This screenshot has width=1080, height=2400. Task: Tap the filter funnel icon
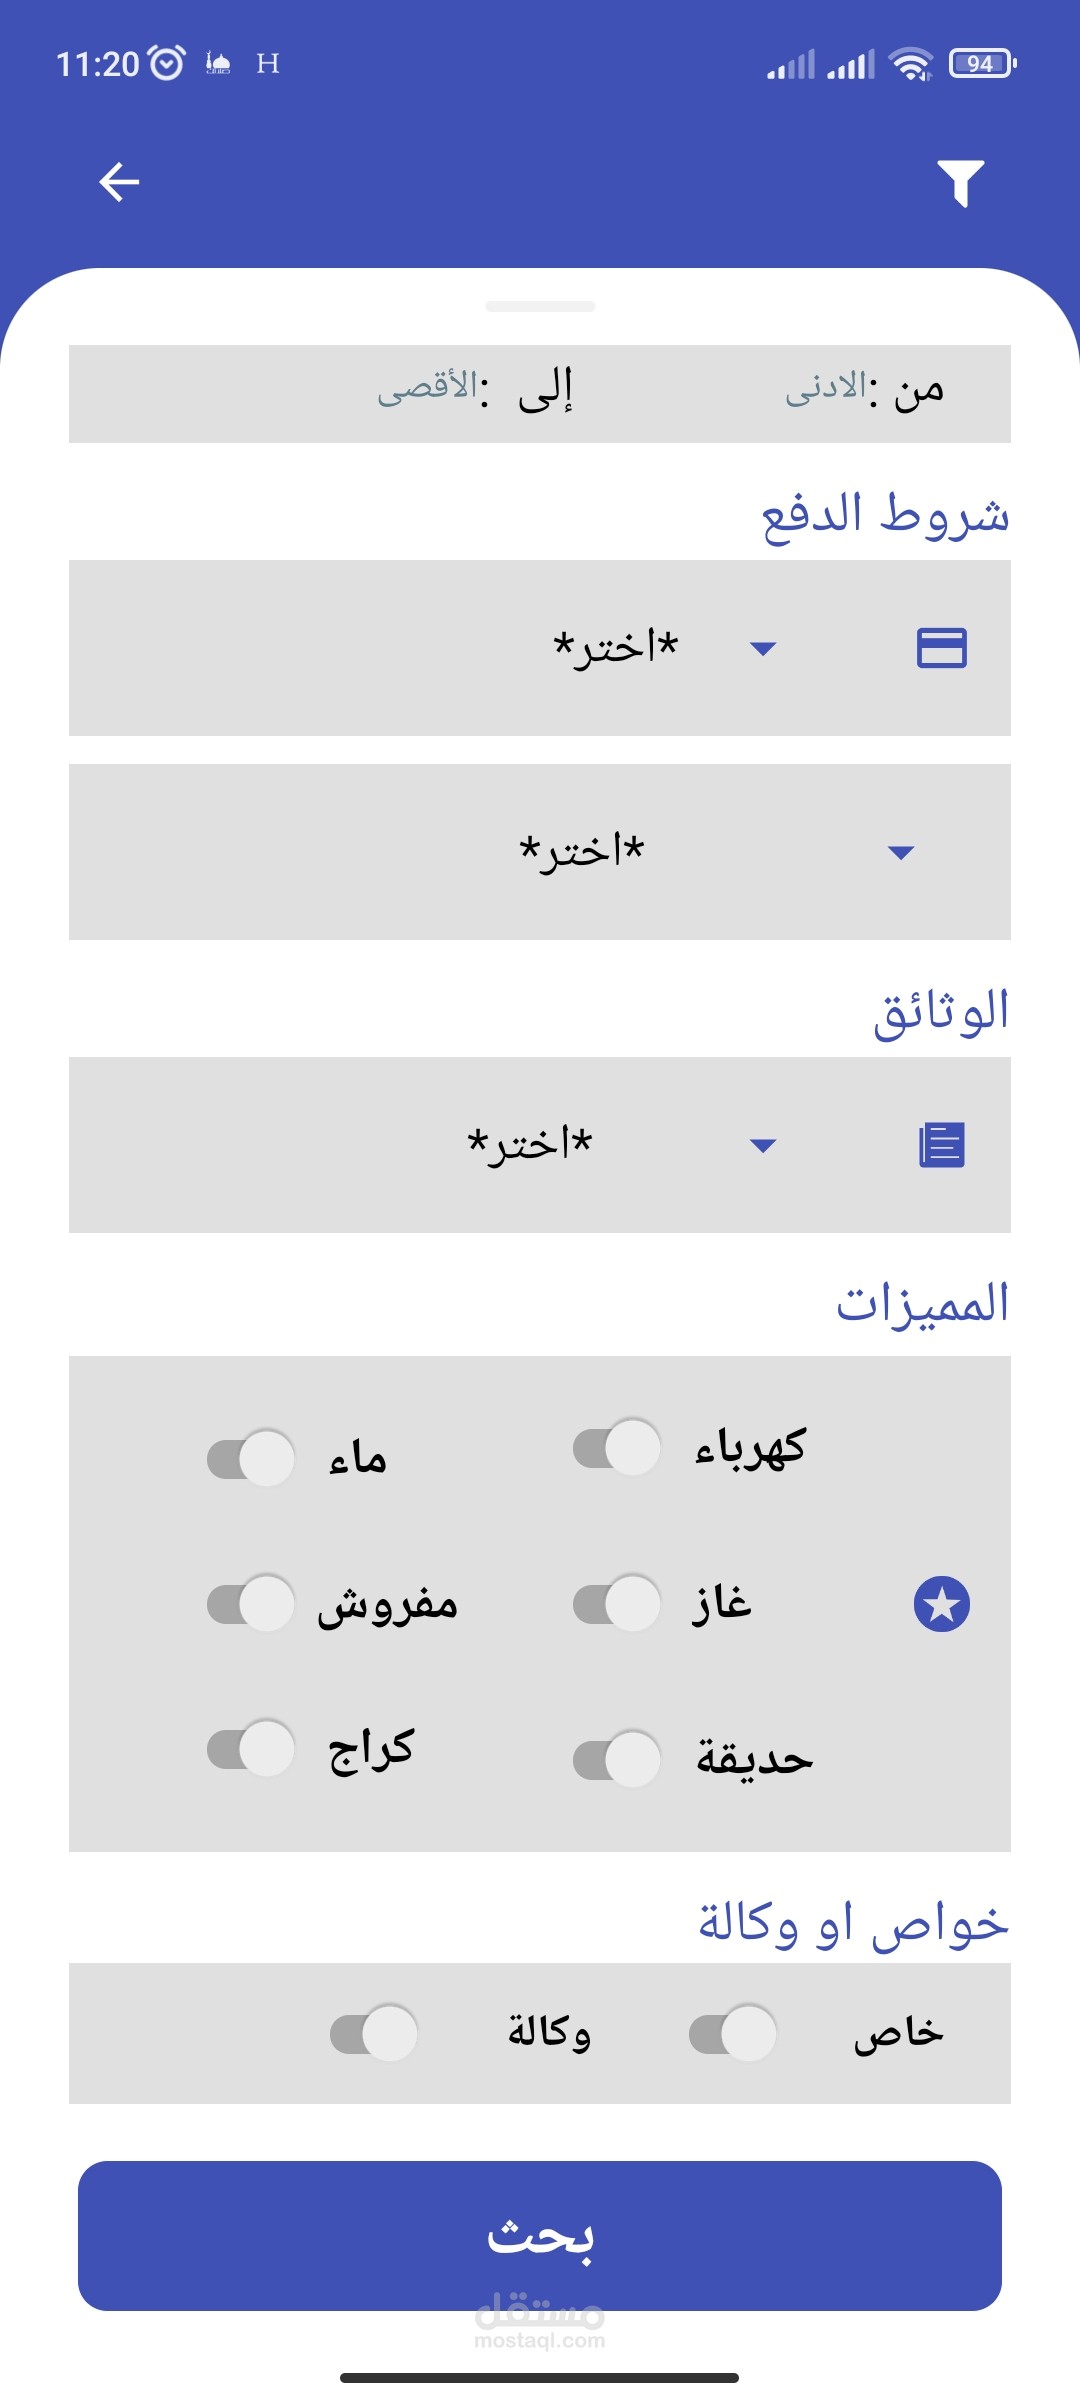(x=960, y=183)
